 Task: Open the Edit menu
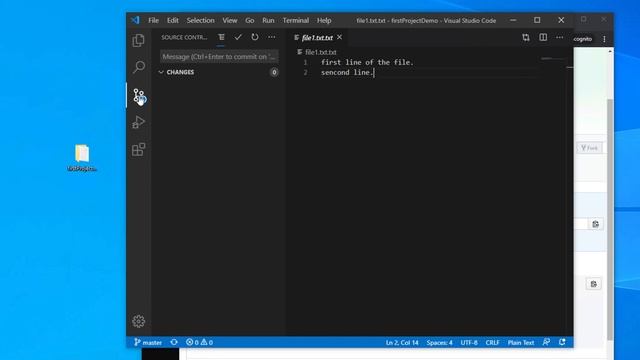tap(173, 20)
